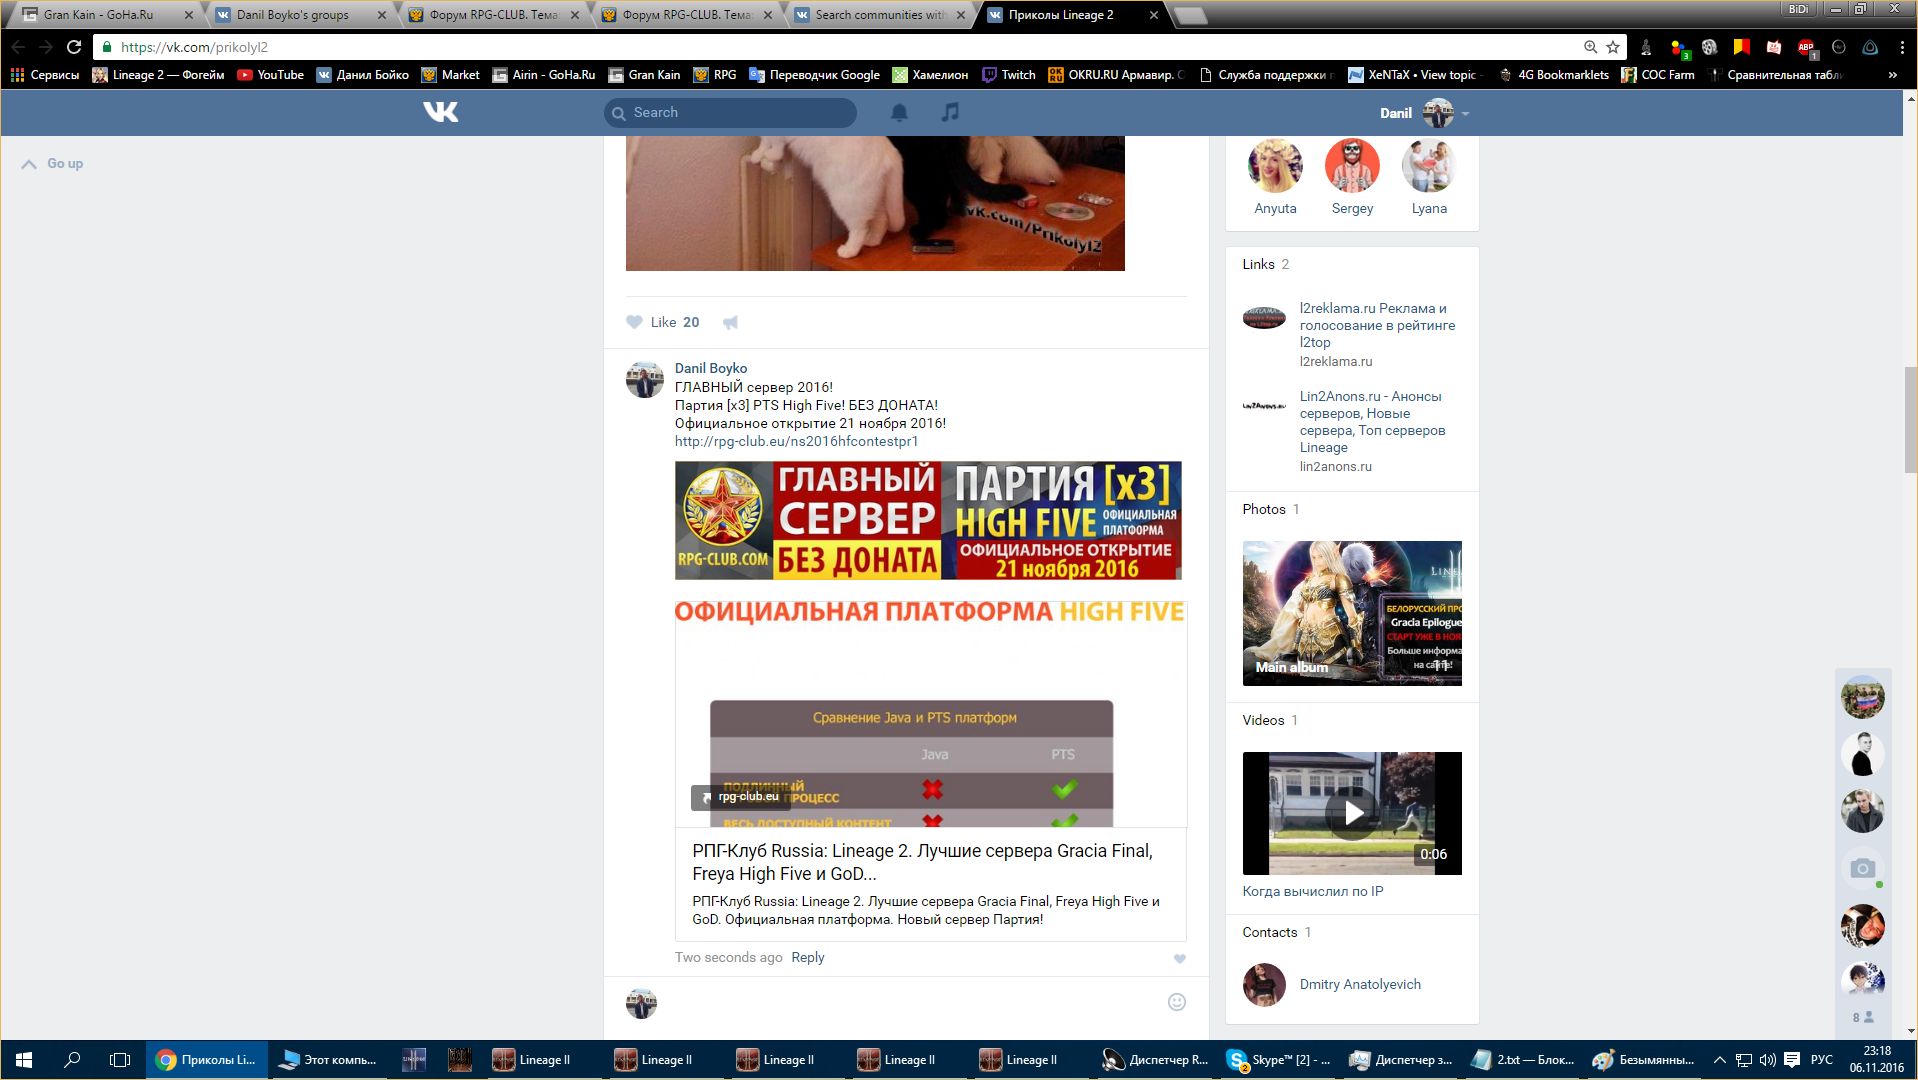Open the Videos section header
Screen dimensions: 1918x1080
coord(1270,720)
